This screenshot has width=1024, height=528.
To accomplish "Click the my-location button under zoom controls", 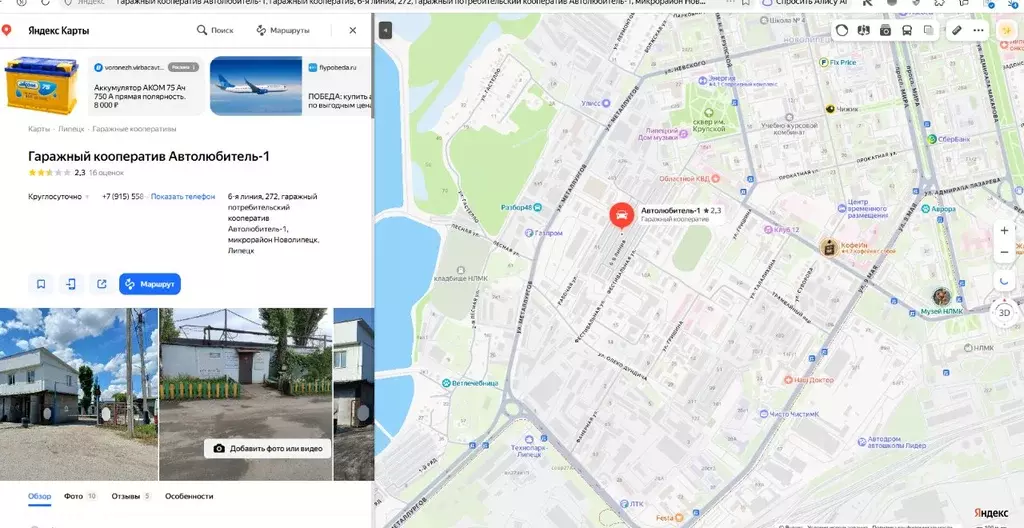I will pyautogui.click(x=1004, y=281).
